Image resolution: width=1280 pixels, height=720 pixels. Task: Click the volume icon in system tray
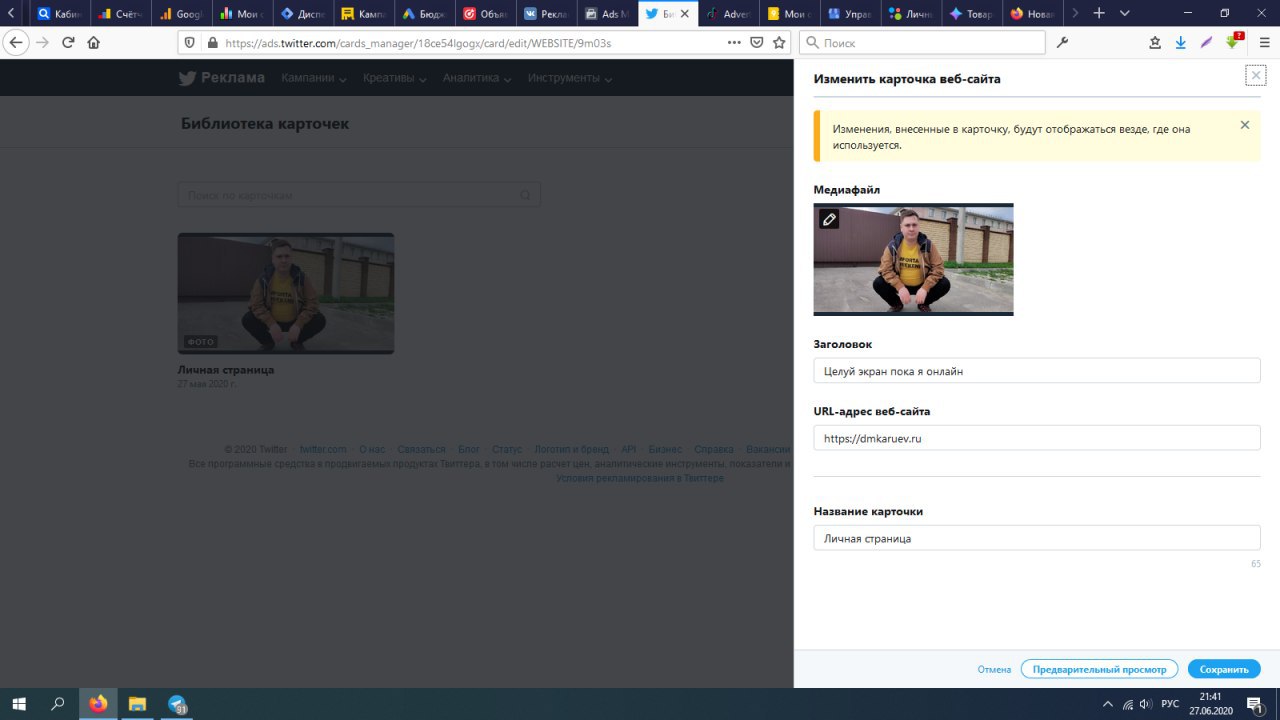[x=1146, y=704]
